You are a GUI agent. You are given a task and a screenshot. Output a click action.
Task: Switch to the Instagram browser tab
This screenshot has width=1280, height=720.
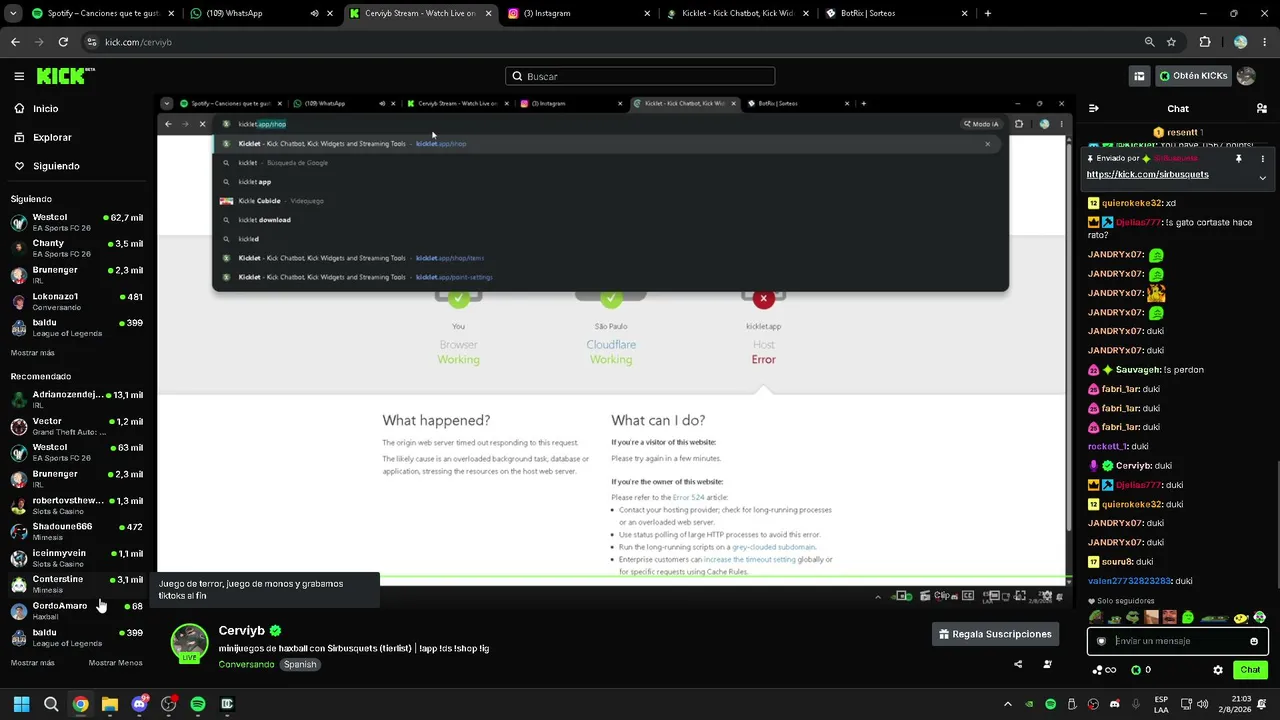tap(580, 14)
